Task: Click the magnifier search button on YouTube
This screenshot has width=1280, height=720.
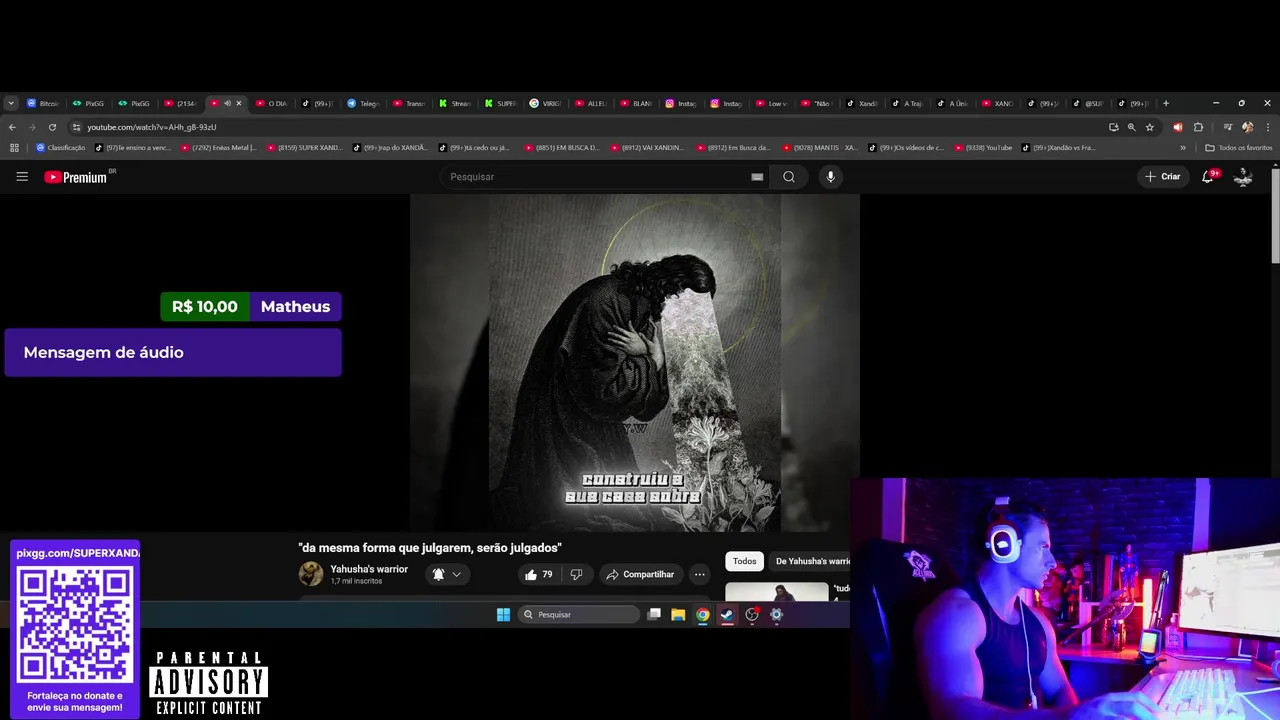Action: [789, 177]
